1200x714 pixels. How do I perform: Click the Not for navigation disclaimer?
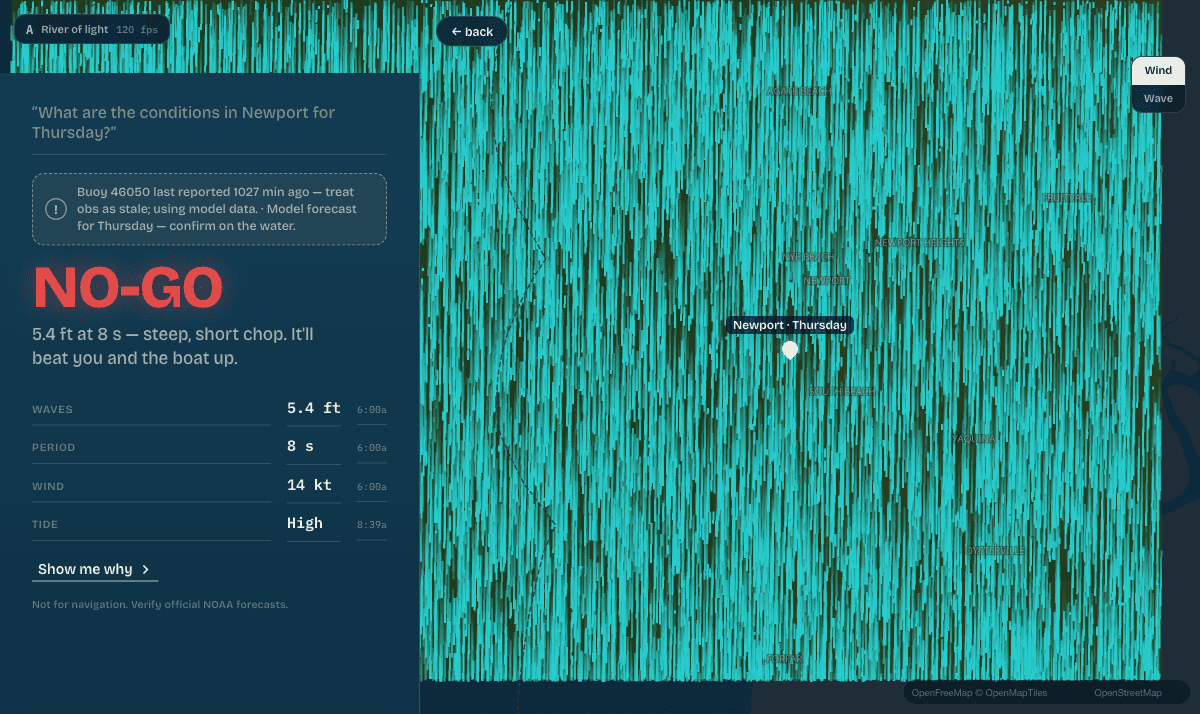(160, 604)
